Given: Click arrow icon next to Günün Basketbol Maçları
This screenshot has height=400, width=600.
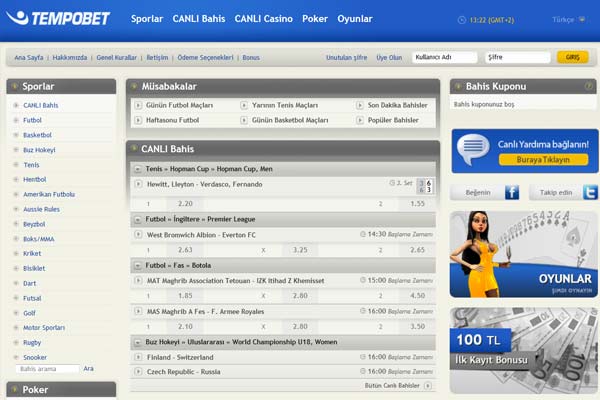Looking at the screenshot, I should click(244, 120).
